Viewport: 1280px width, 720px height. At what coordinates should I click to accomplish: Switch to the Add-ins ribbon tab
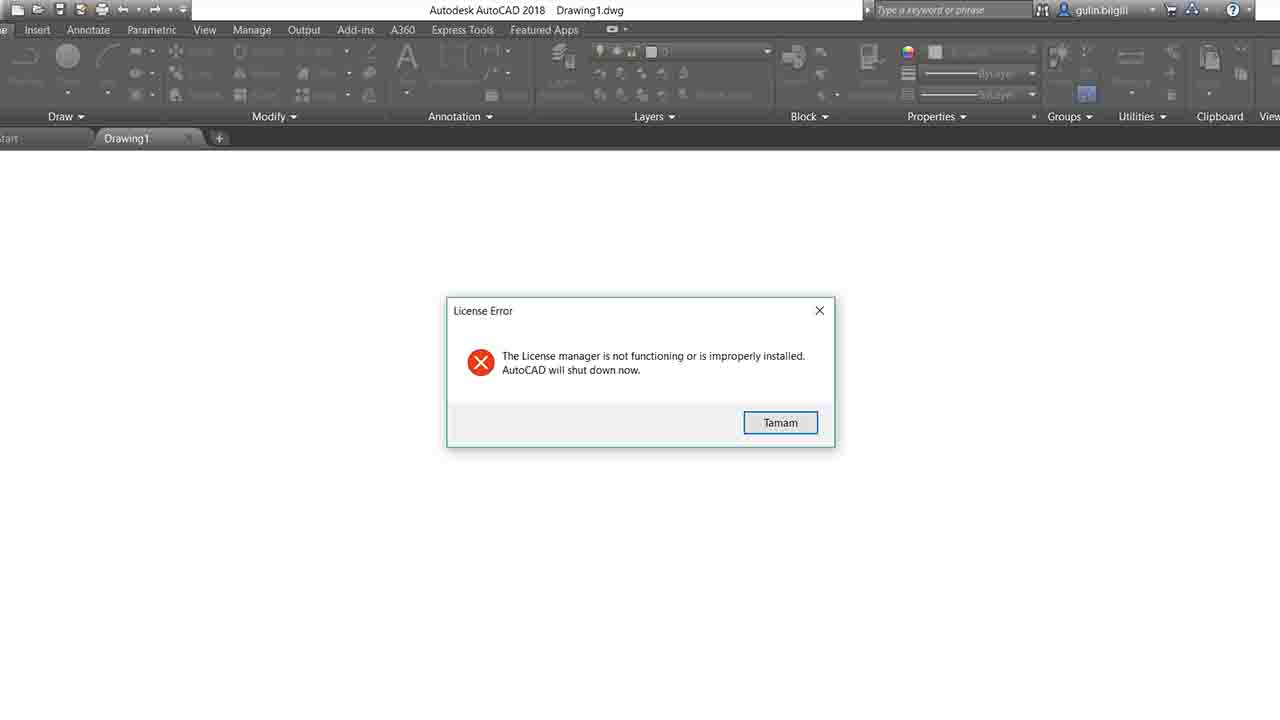point(356,30)
